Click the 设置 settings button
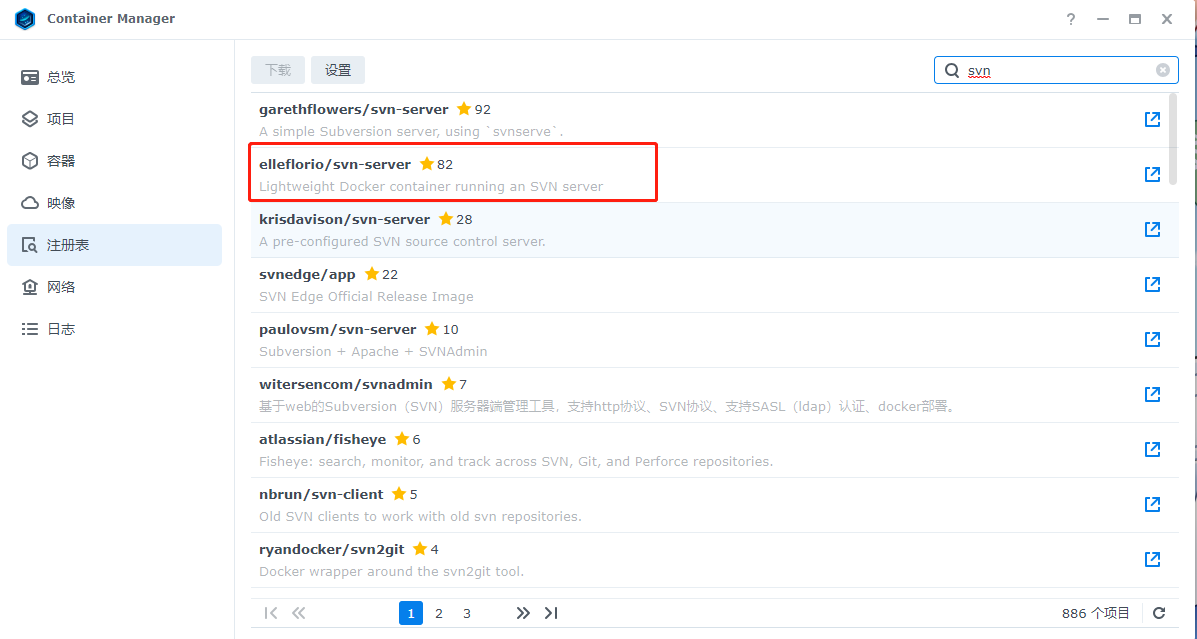 (x=337, y=70)
